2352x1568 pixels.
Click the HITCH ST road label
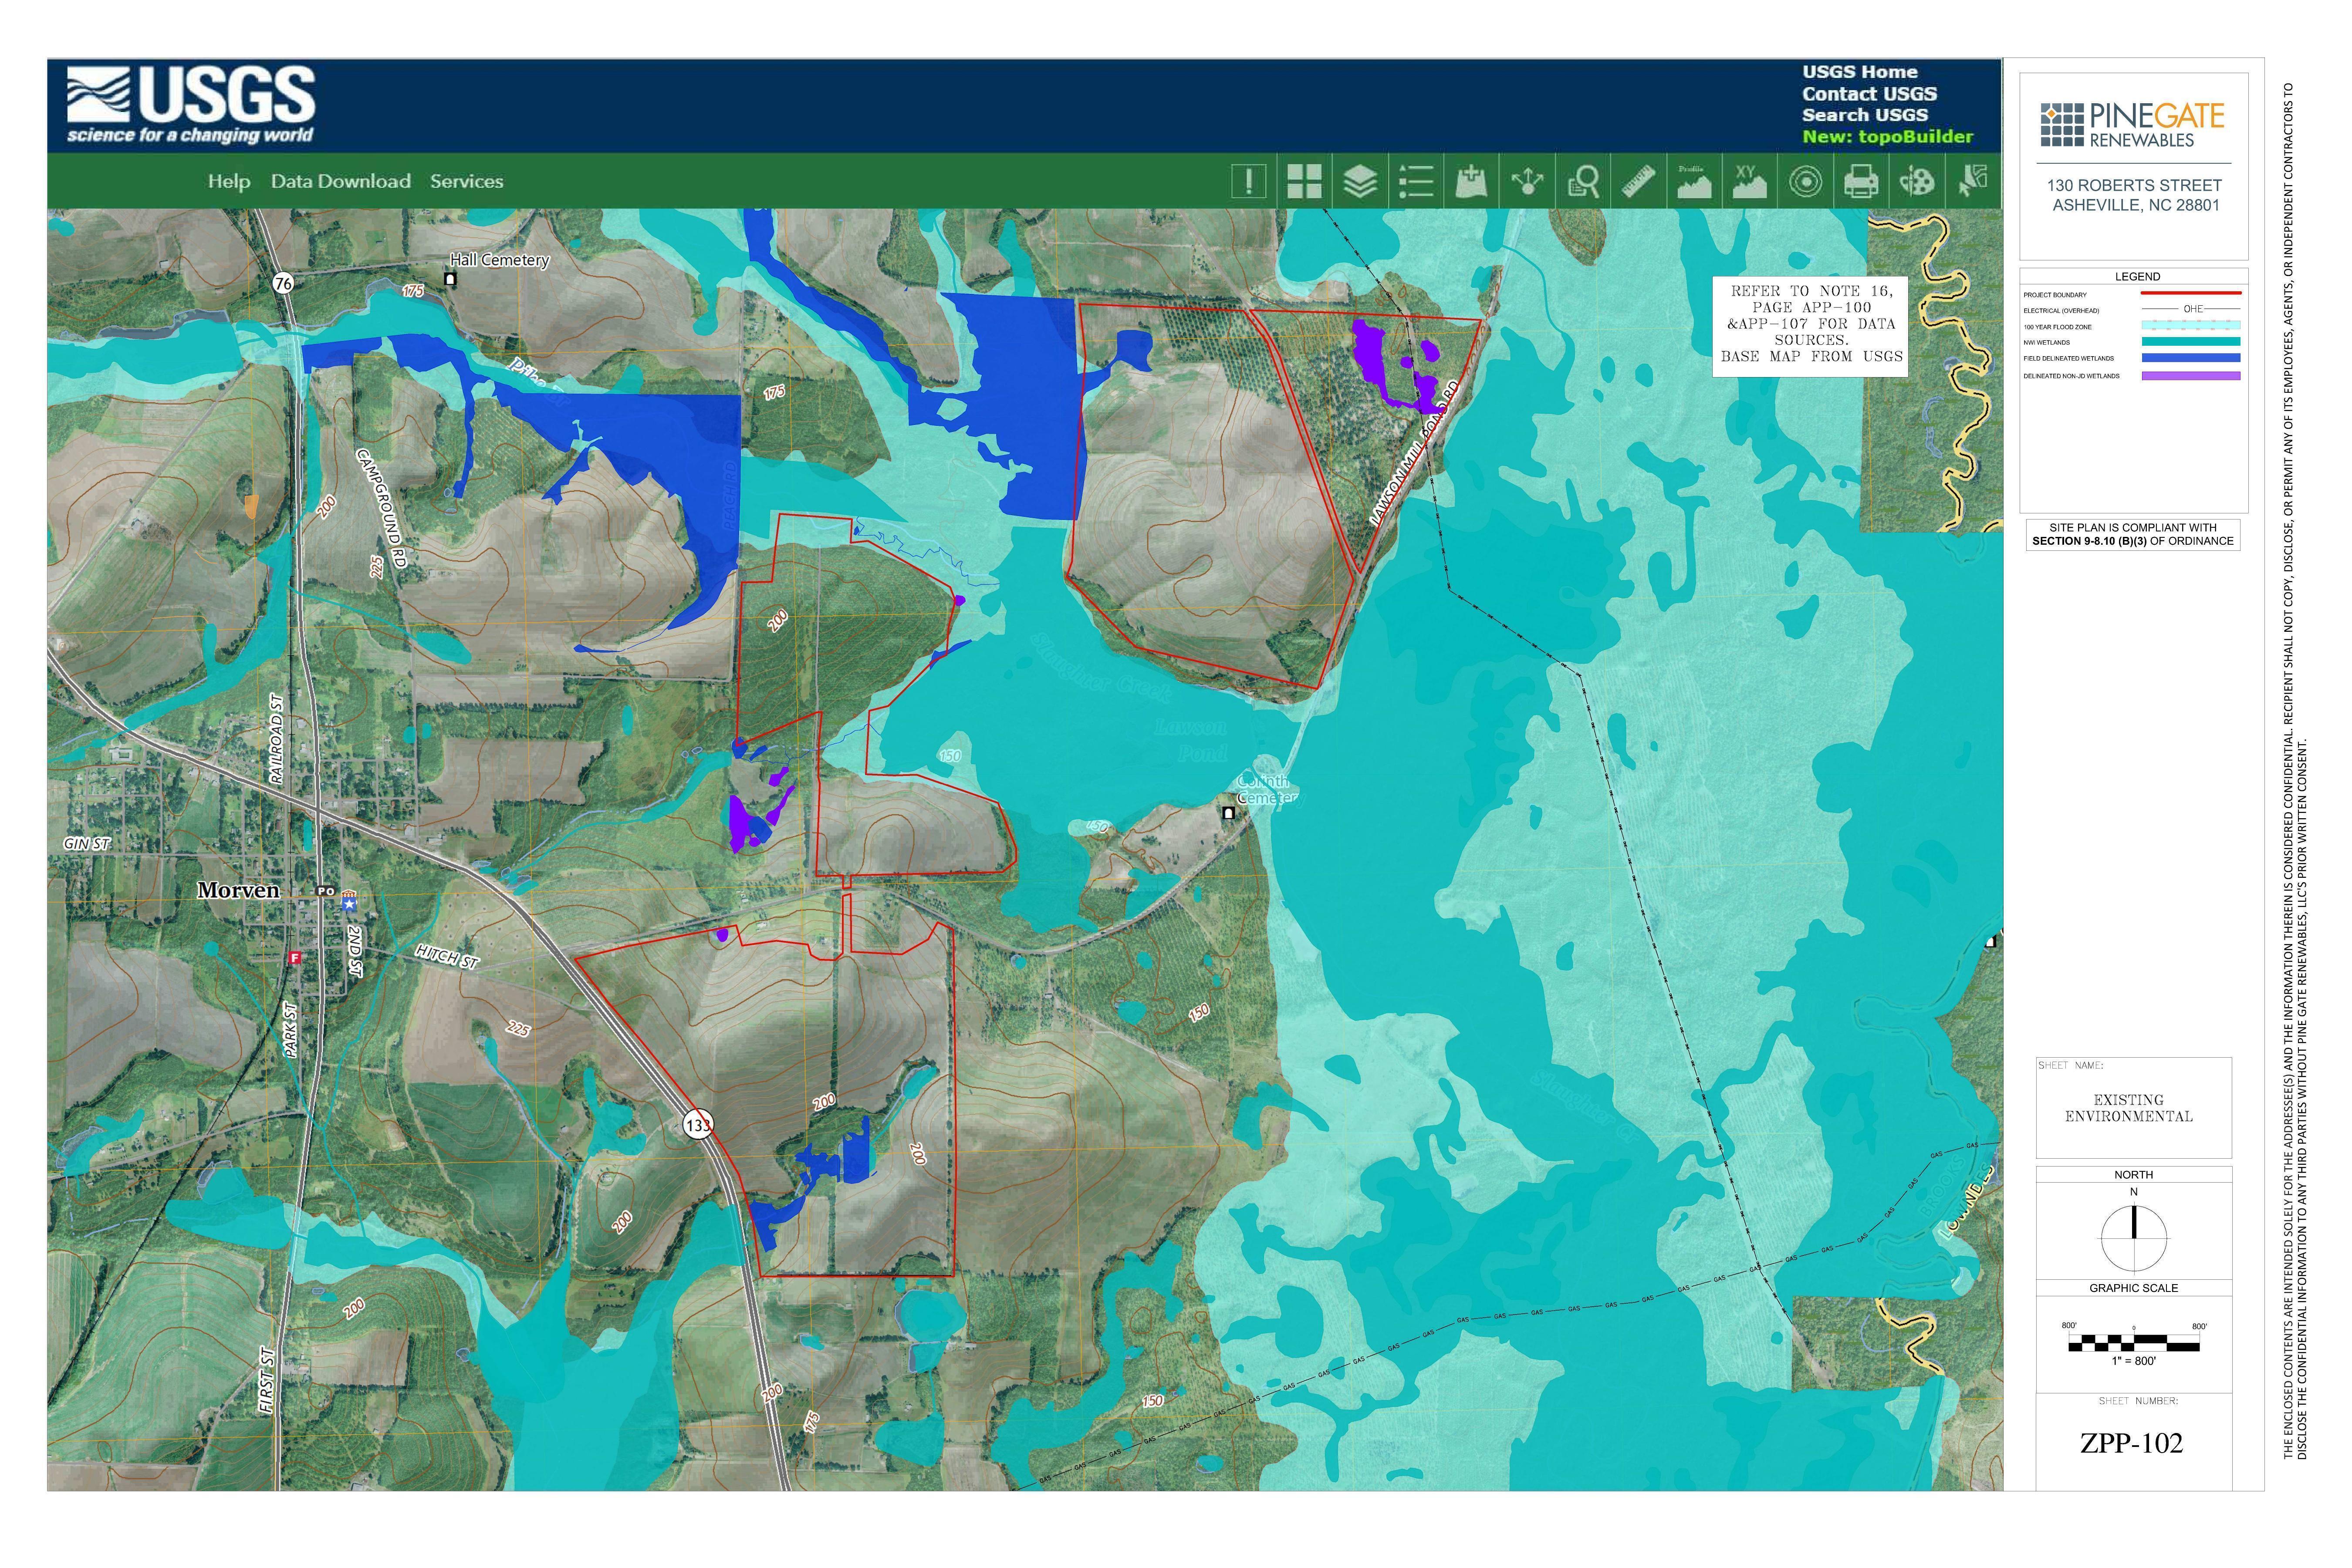coord(447,956)
